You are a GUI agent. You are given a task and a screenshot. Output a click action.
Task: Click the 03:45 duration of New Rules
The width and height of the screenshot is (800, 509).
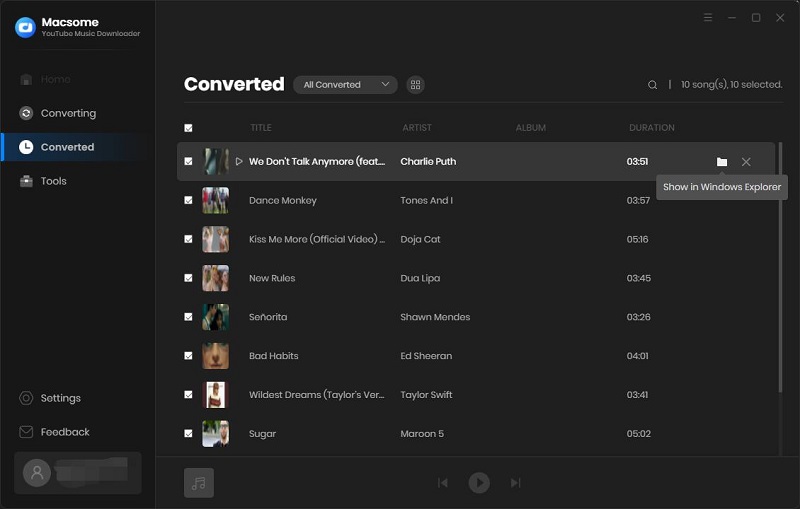(x=639, y=278)
